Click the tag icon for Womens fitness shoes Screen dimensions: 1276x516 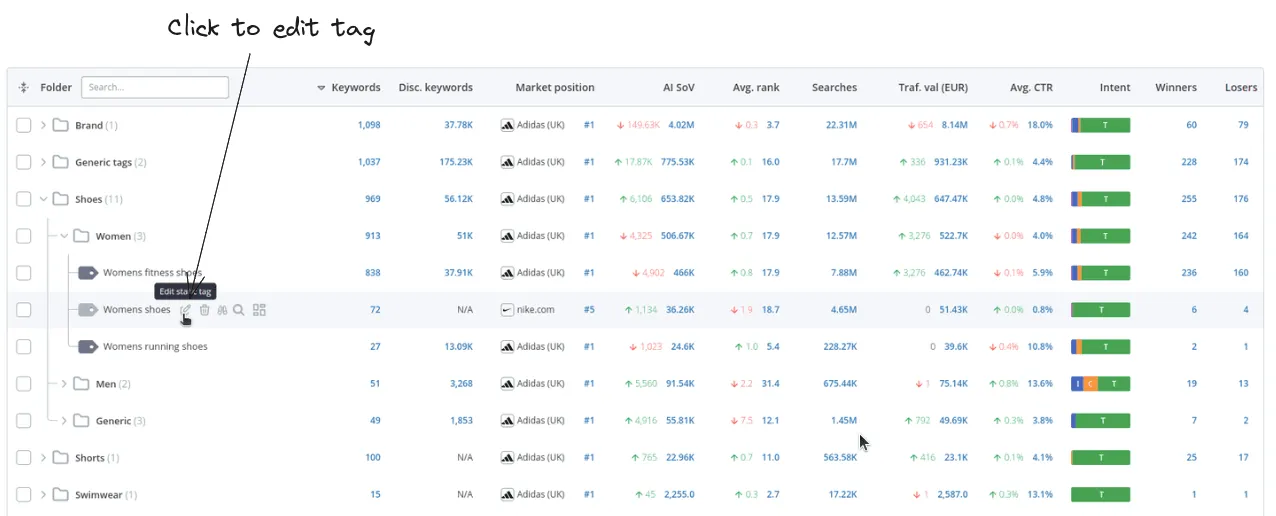[88, 273]
